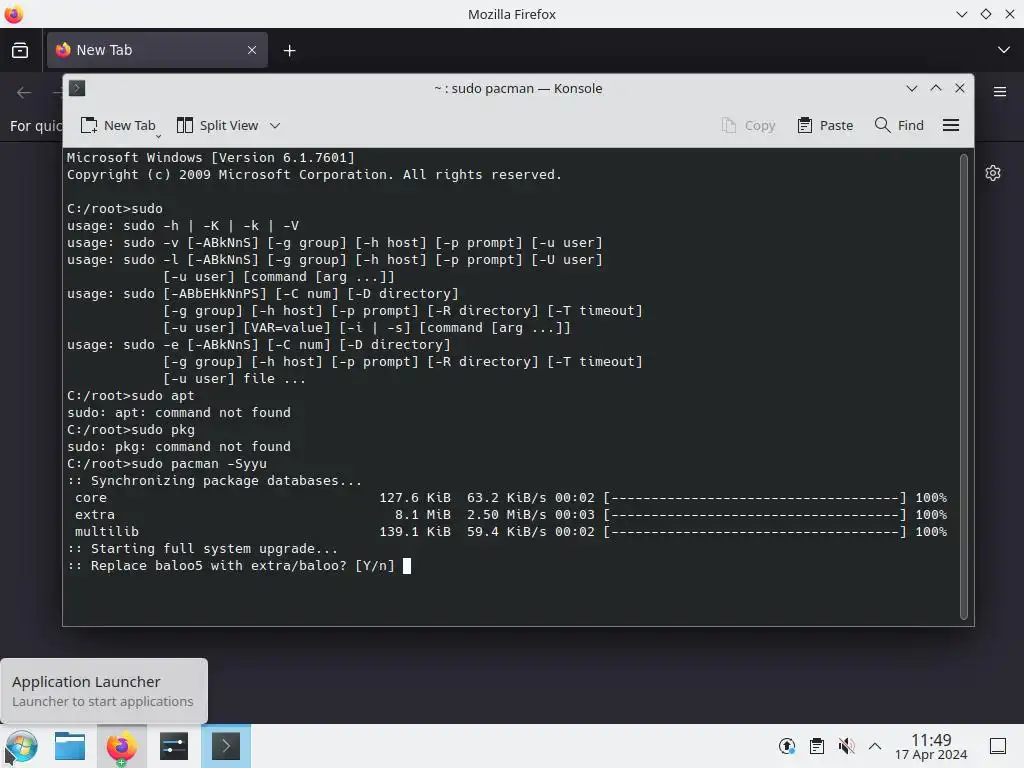Viewport: 1024px width, 768px height.
Task: Select the Firefox New Tab tab
Action: point(157,50)
